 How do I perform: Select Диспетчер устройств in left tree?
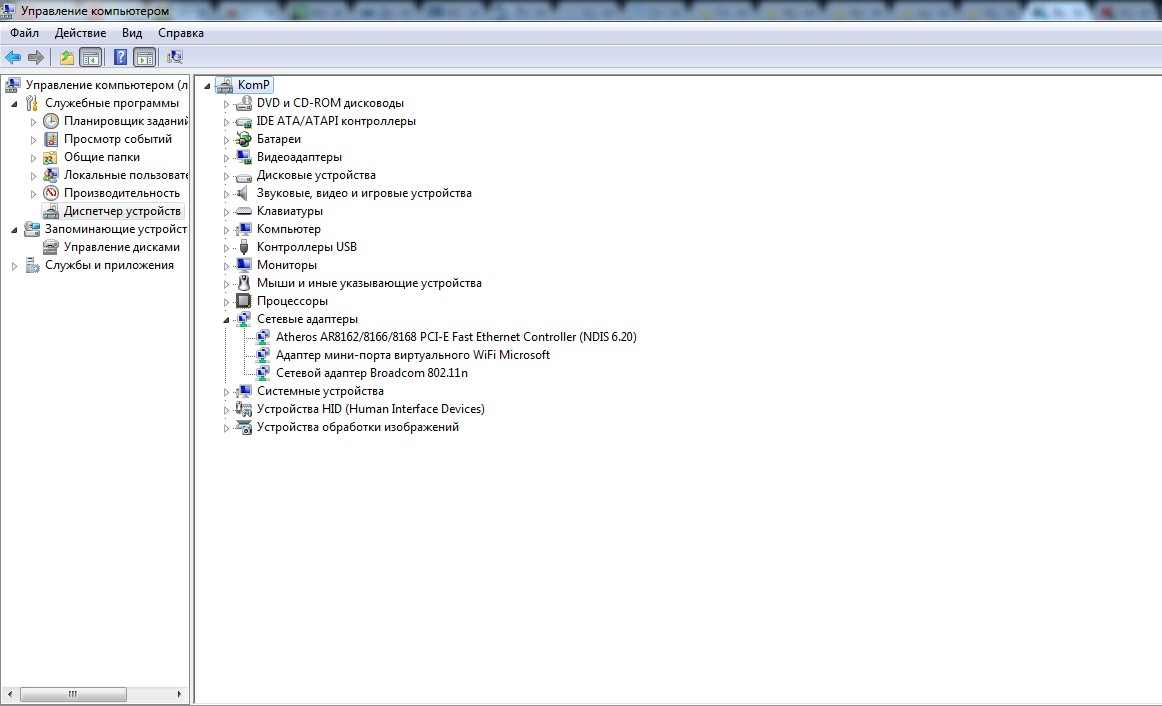coord(122,211)
